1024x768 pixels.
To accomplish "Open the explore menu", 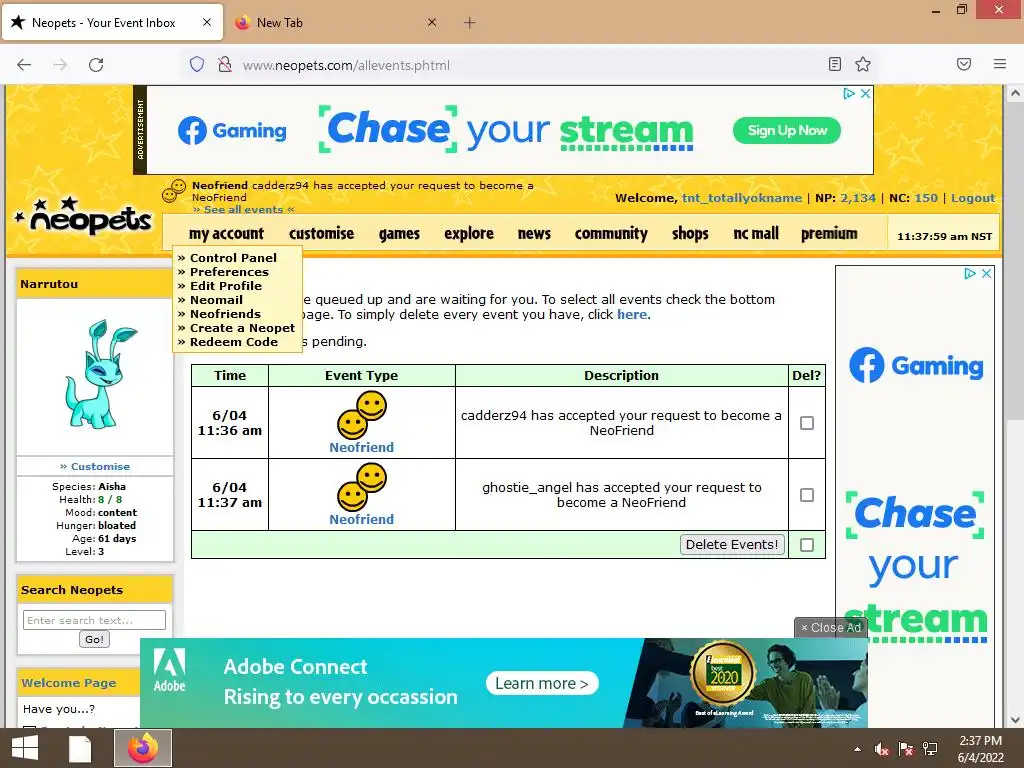I will [469, 234].
